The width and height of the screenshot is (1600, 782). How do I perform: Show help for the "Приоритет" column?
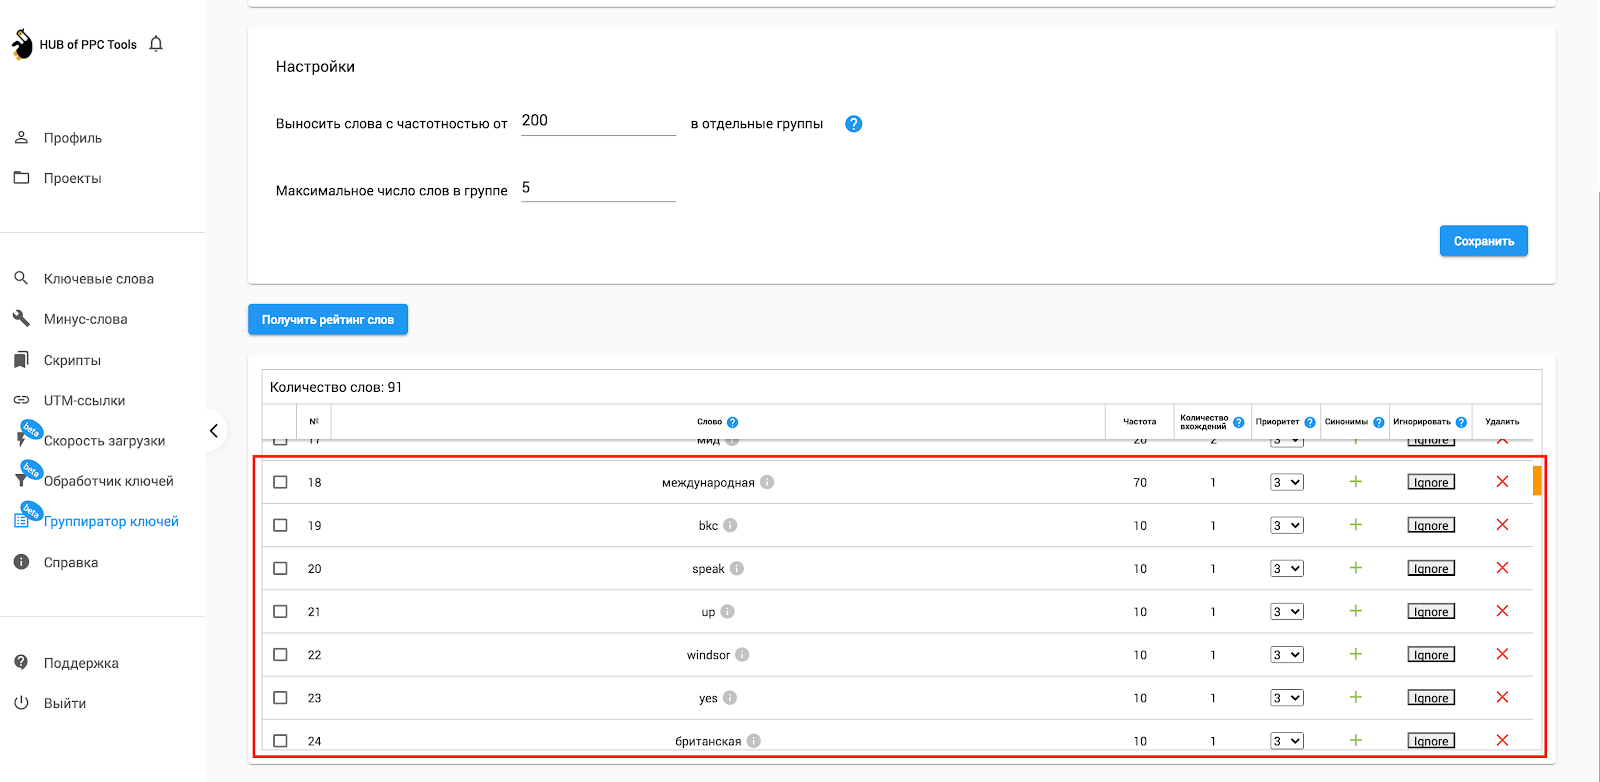(x=1310, y=422)
